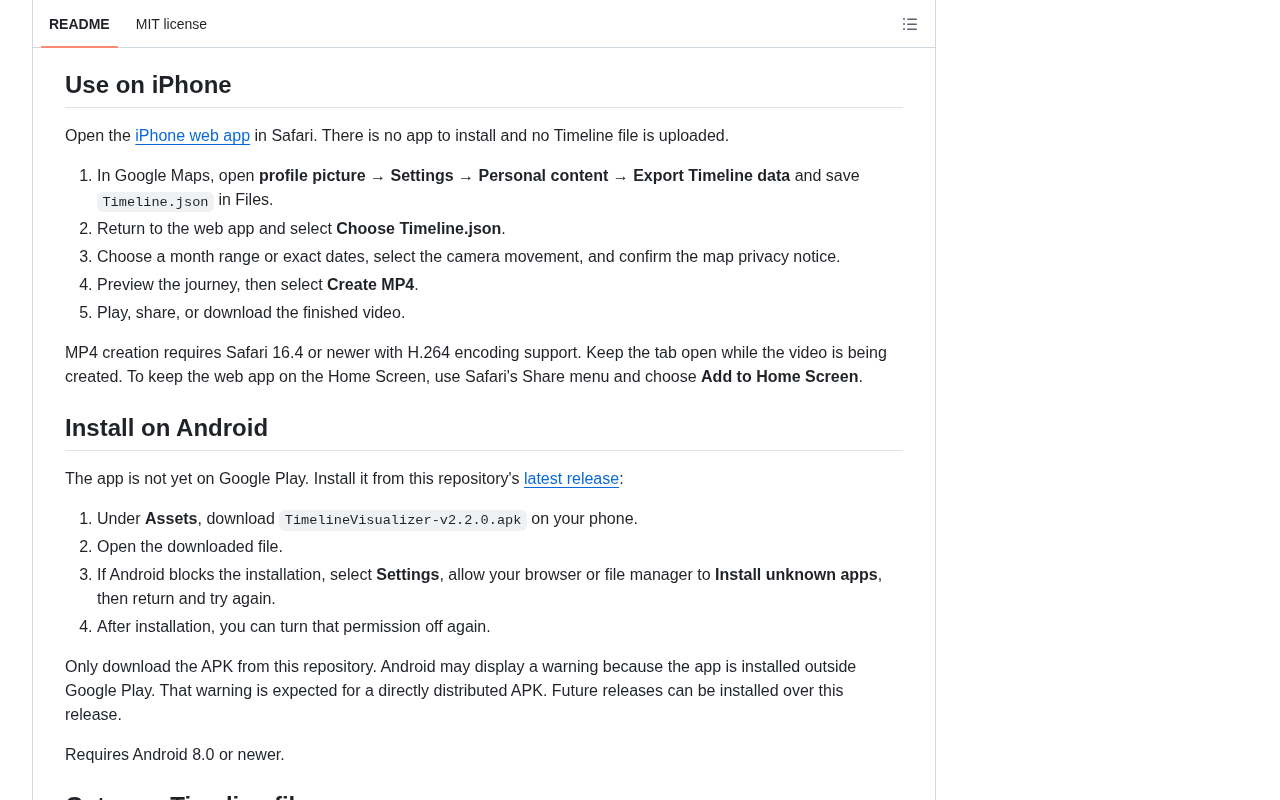Click the bold 'Assets' text
This screenshot has width=1280, height=800.
[x=171, y=518]
